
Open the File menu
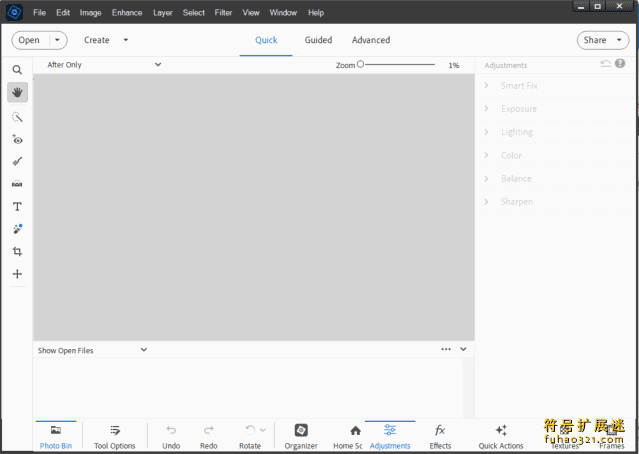pyautogui.click(x=39, y=13)
